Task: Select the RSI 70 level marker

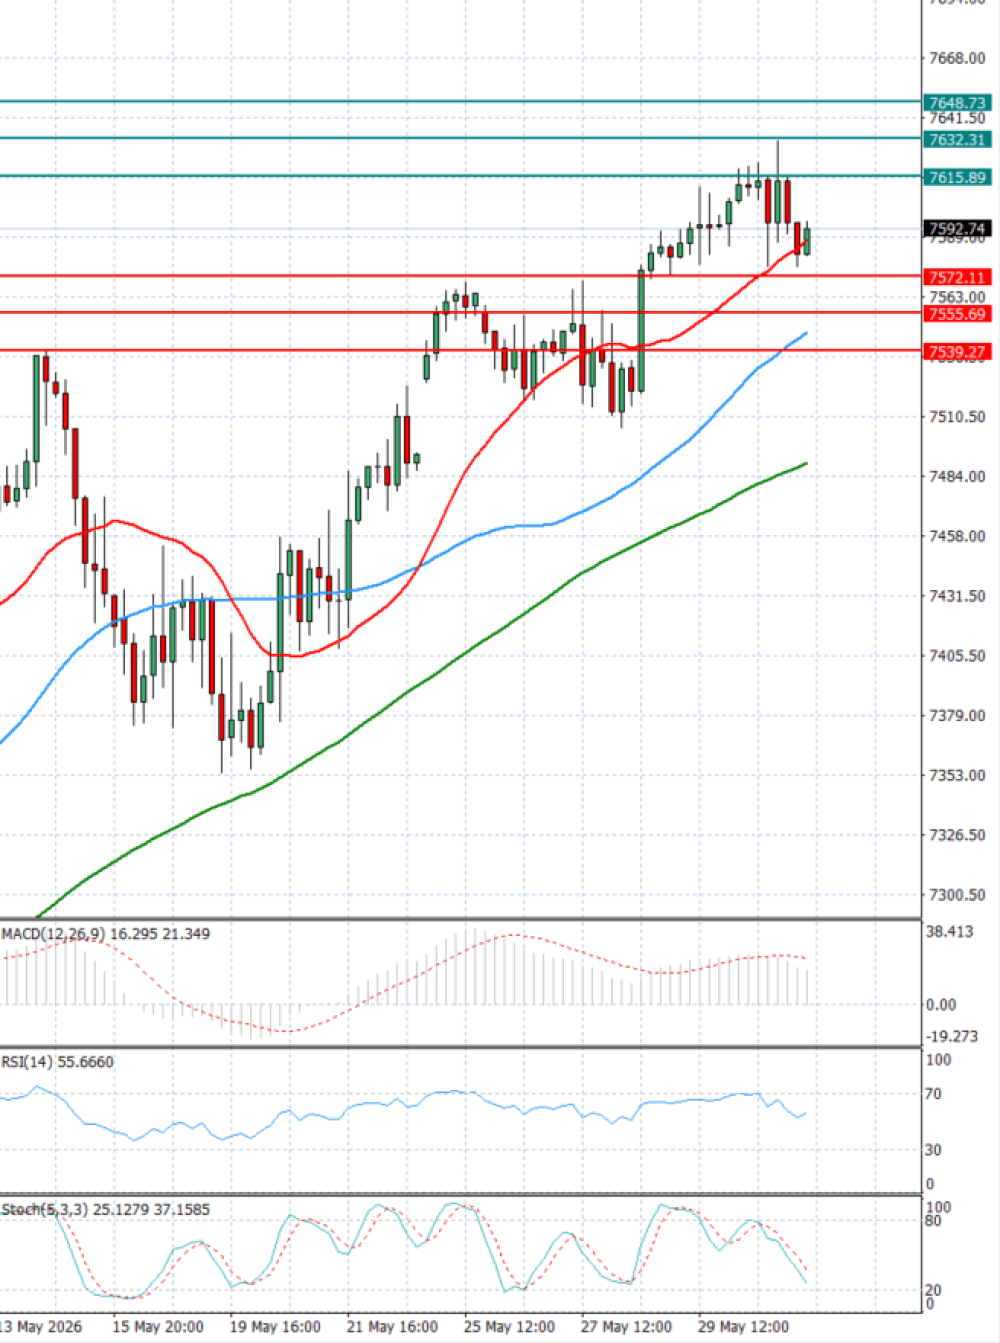Action: tap(933, 1094)
